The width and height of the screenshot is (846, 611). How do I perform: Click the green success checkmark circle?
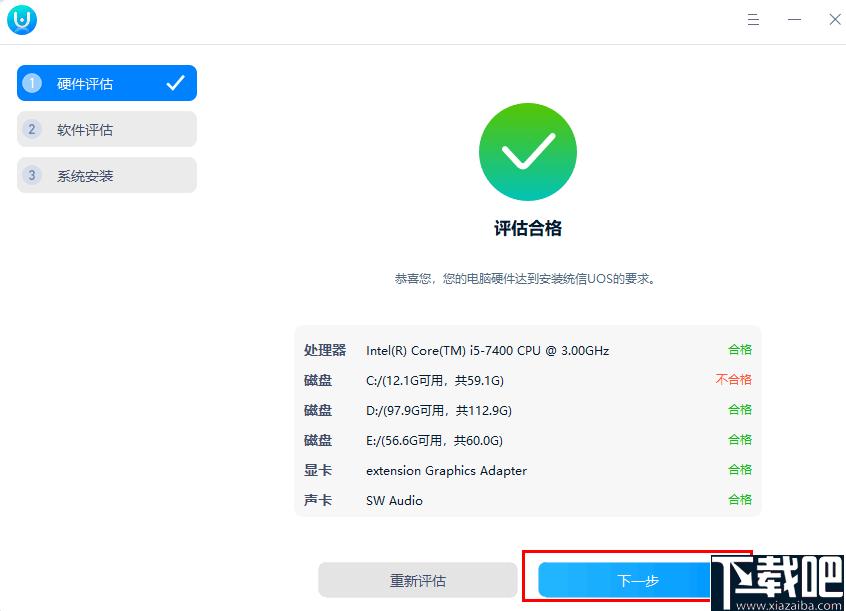[528, 152]
